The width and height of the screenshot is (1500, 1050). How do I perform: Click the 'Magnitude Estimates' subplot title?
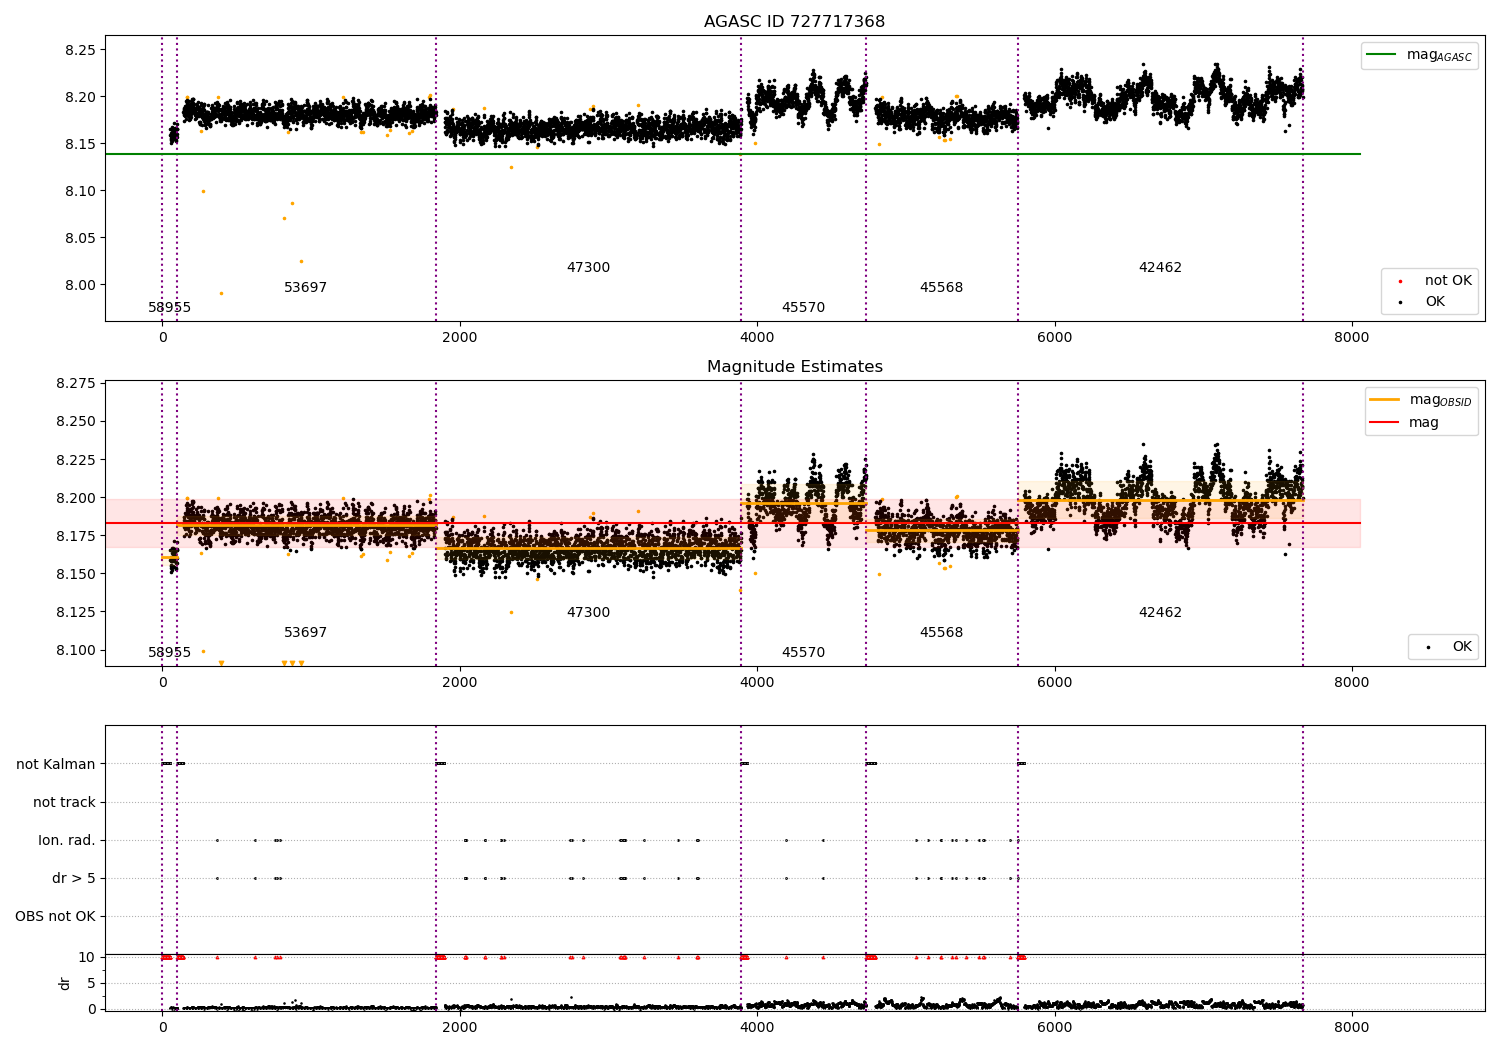(x=794, y=366)
